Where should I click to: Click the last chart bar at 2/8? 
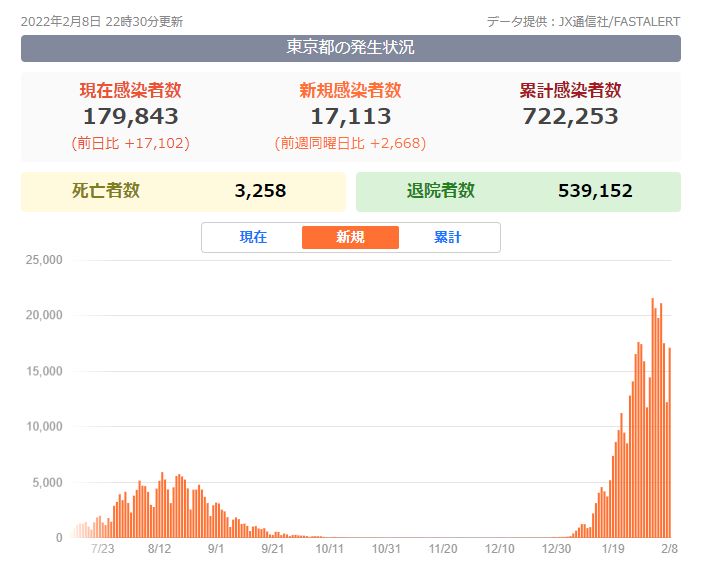click(x=670, y=443)
